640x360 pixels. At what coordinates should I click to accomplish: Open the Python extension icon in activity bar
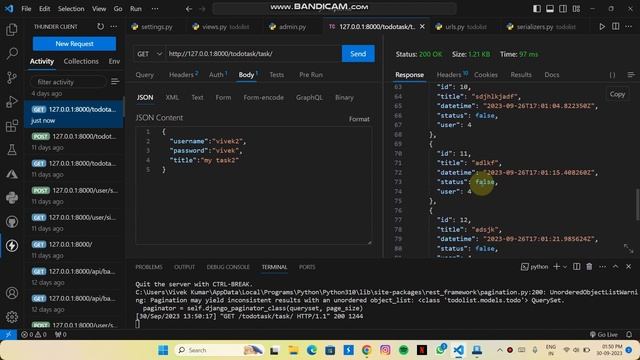pyautogui.click(x=12, y=198)
